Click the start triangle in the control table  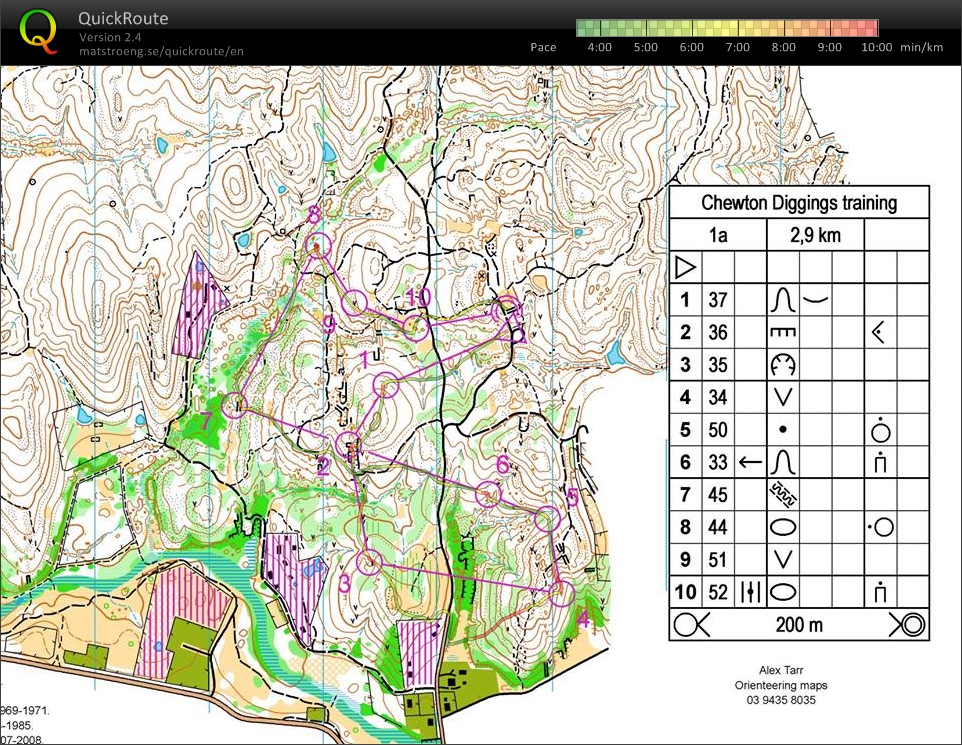tap(685, 267)
